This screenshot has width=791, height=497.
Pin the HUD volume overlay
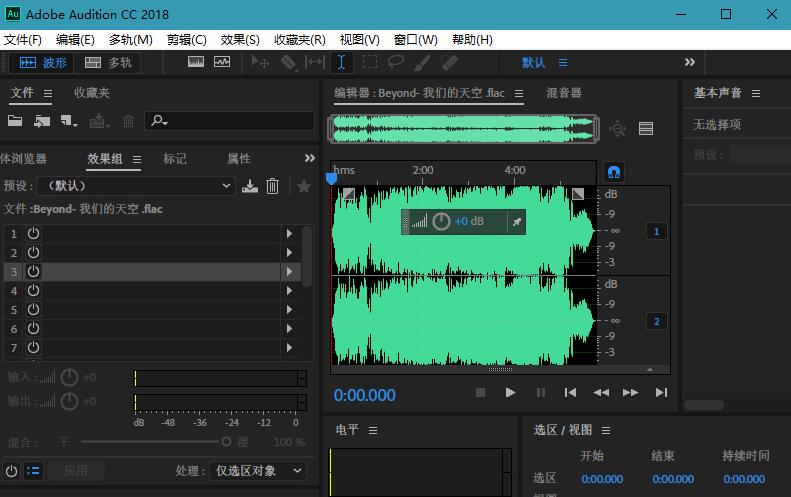pyautogui.click(x=517, y=222)
